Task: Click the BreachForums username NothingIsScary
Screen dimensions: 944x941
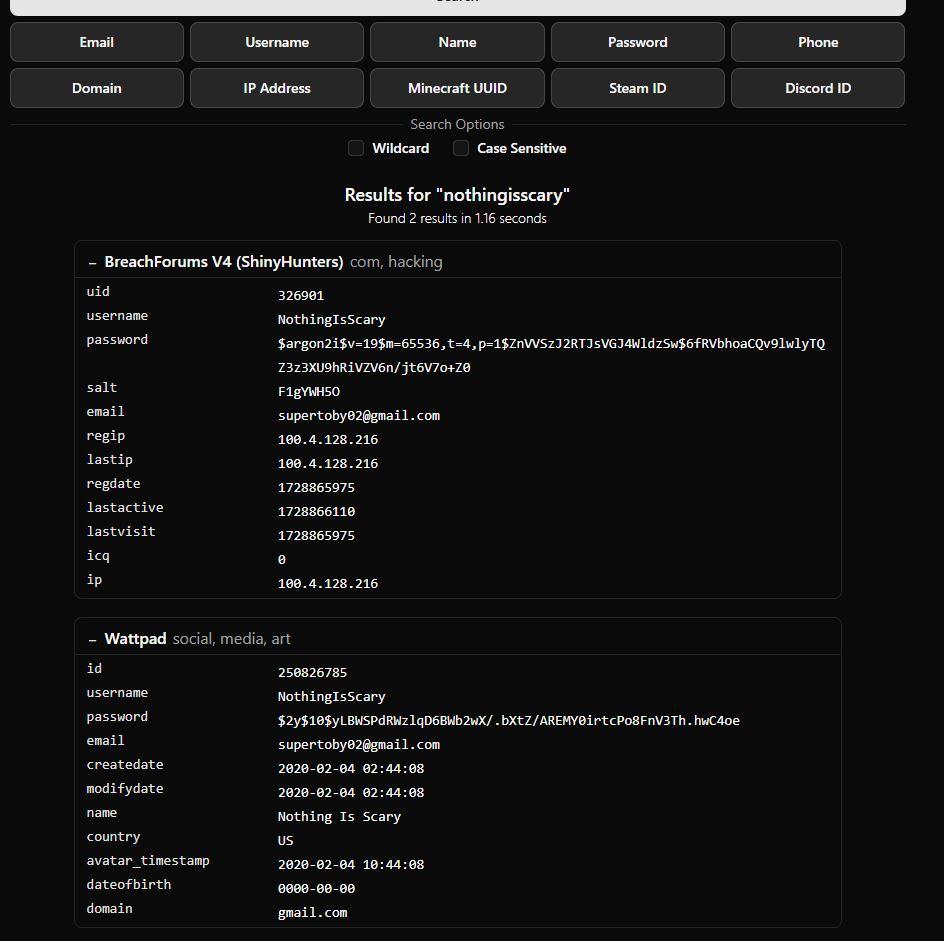Action: (332, 320)
